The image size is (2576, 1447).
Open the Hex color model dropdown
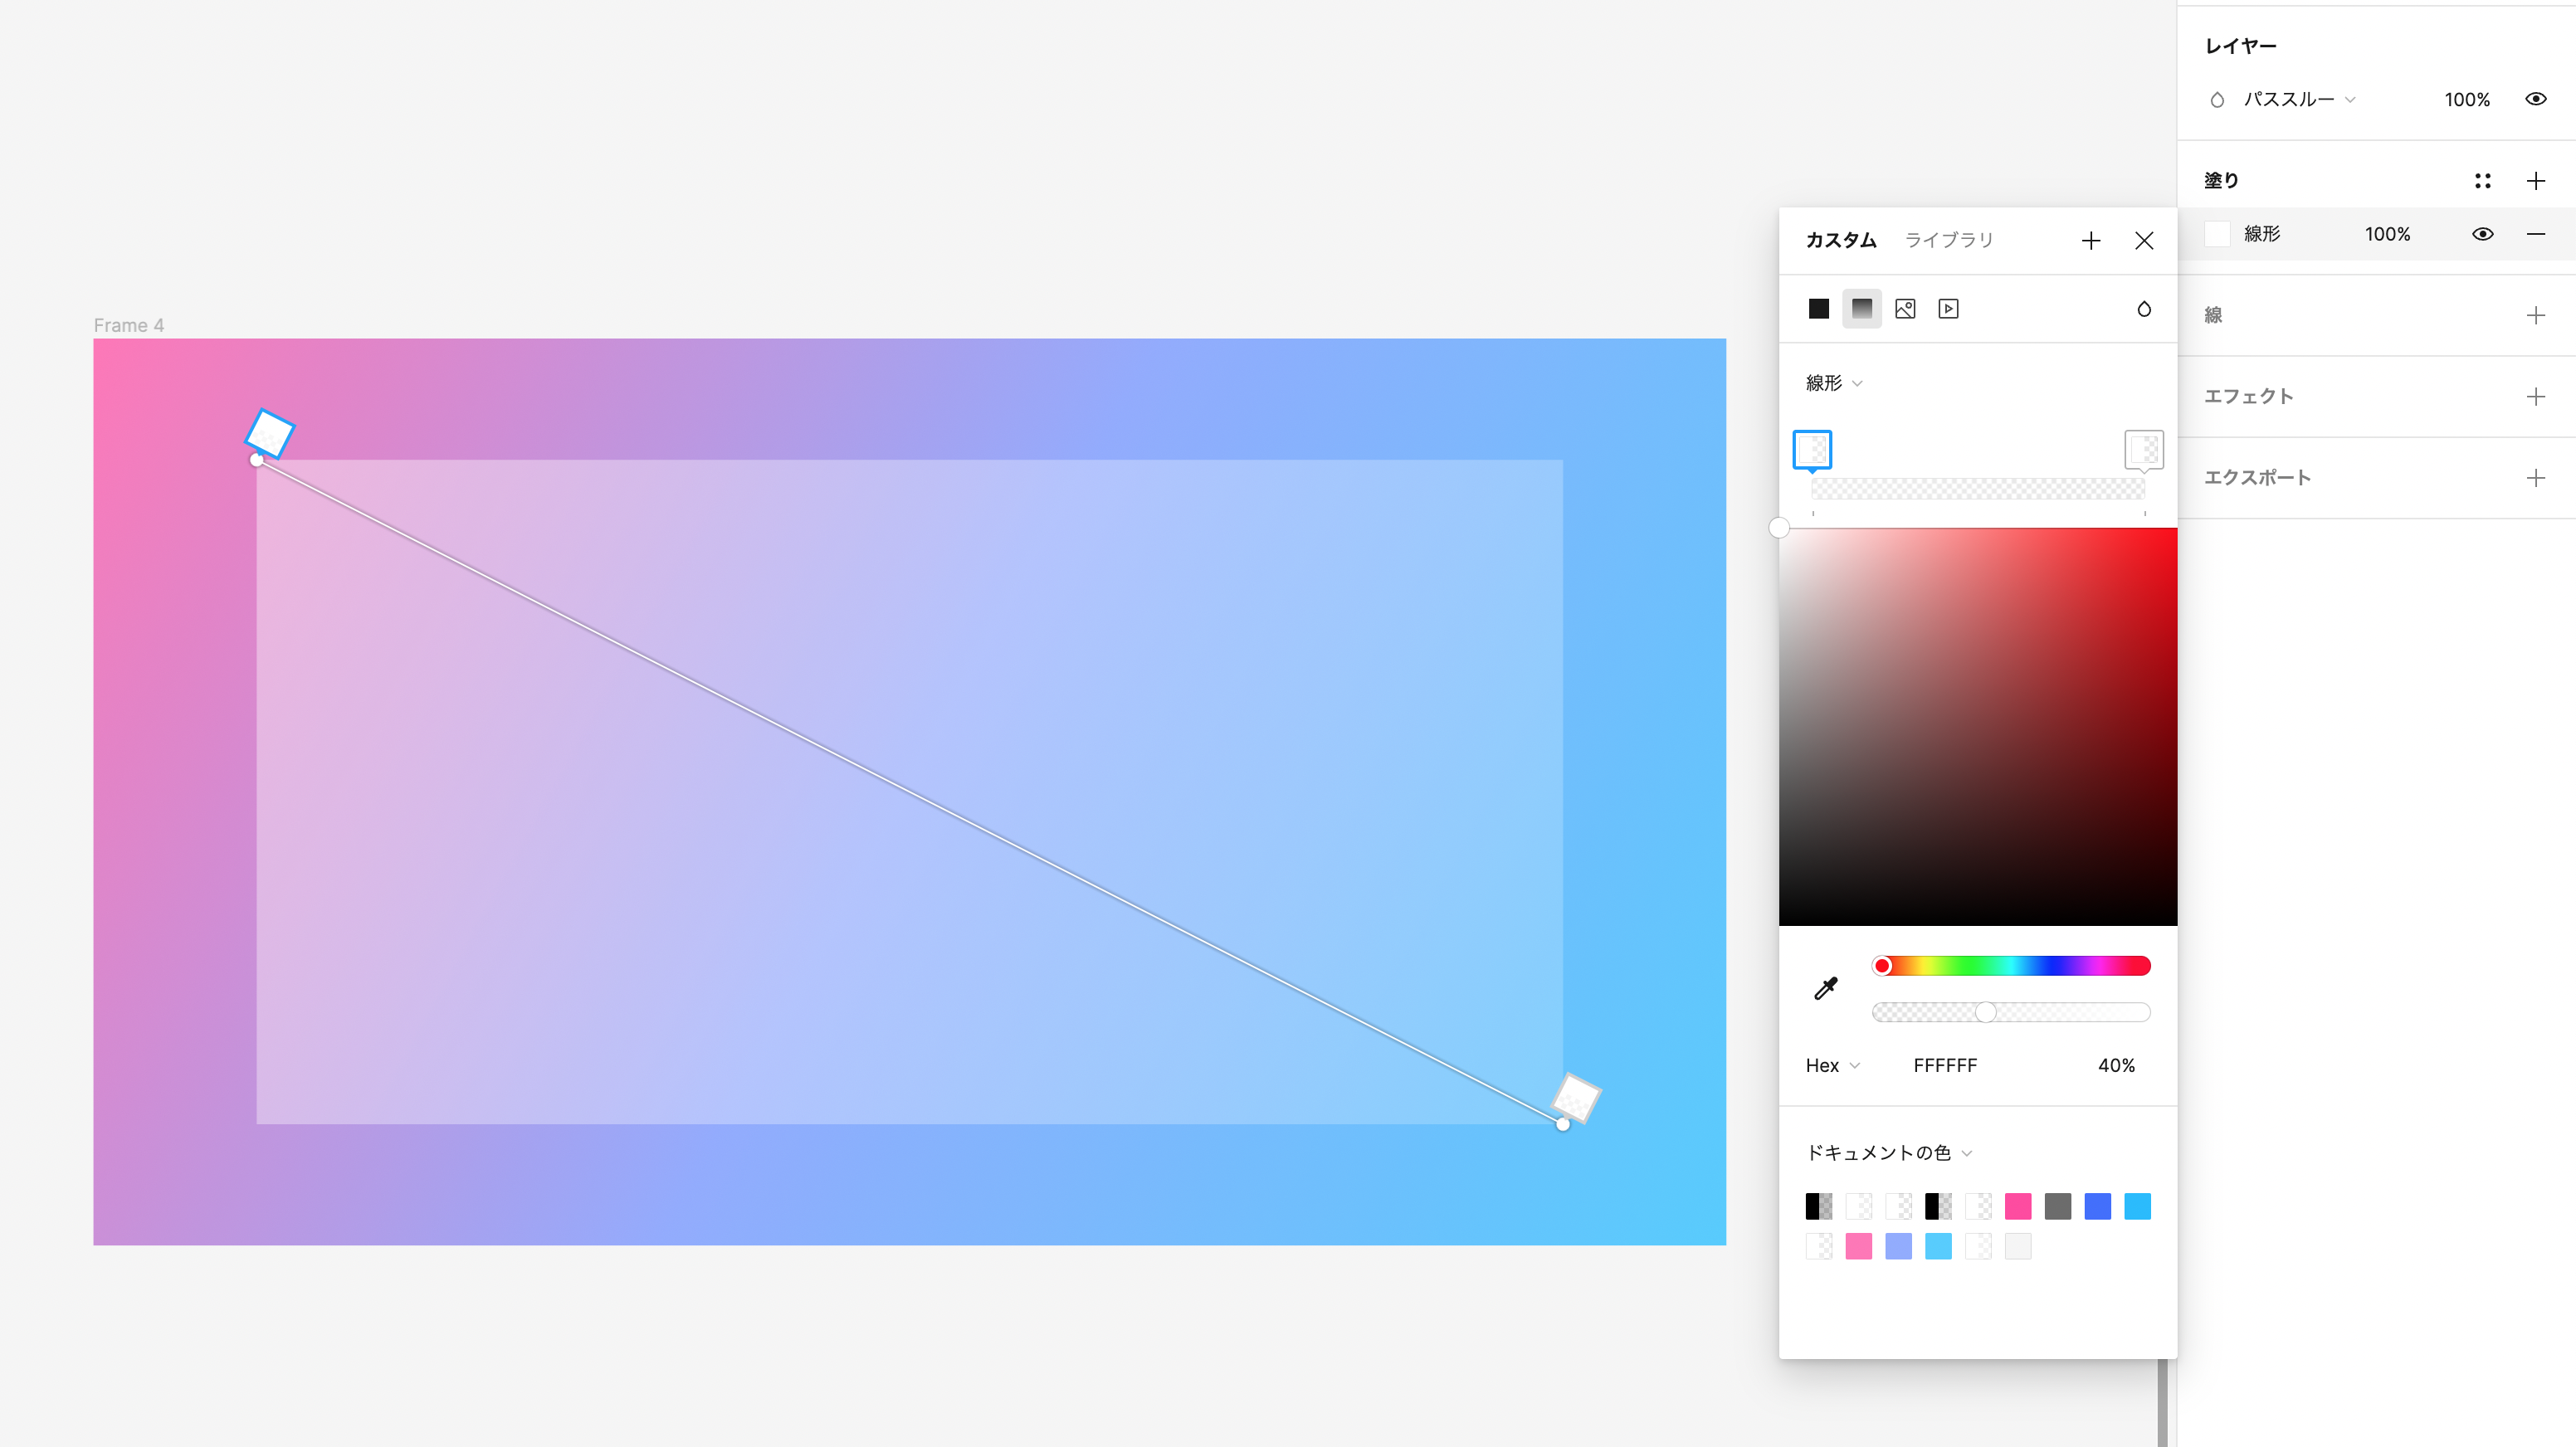tap(1832, 1066)
